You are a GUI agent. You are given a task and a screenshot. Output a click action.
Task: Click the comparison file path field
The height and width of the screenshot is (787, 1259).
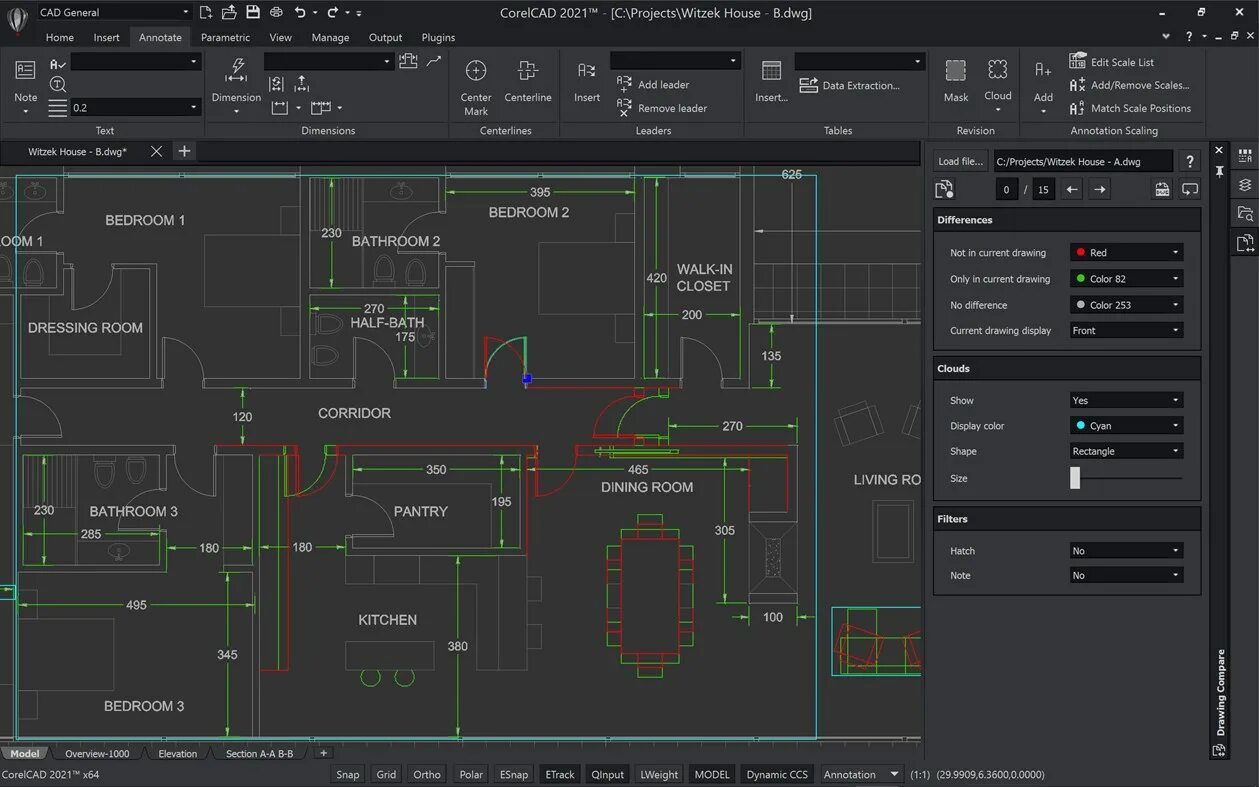[x=1081, y=161]
